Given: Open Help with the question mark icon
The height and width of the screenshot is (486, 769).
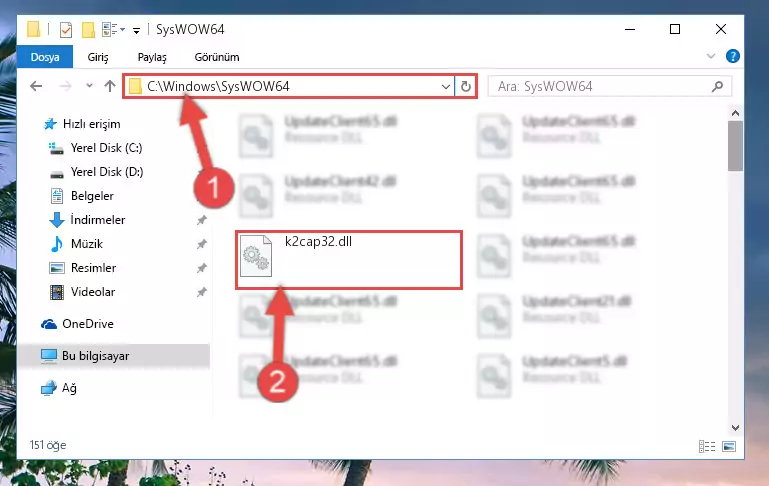Looking at the screenshot, I should pos(733,56).
